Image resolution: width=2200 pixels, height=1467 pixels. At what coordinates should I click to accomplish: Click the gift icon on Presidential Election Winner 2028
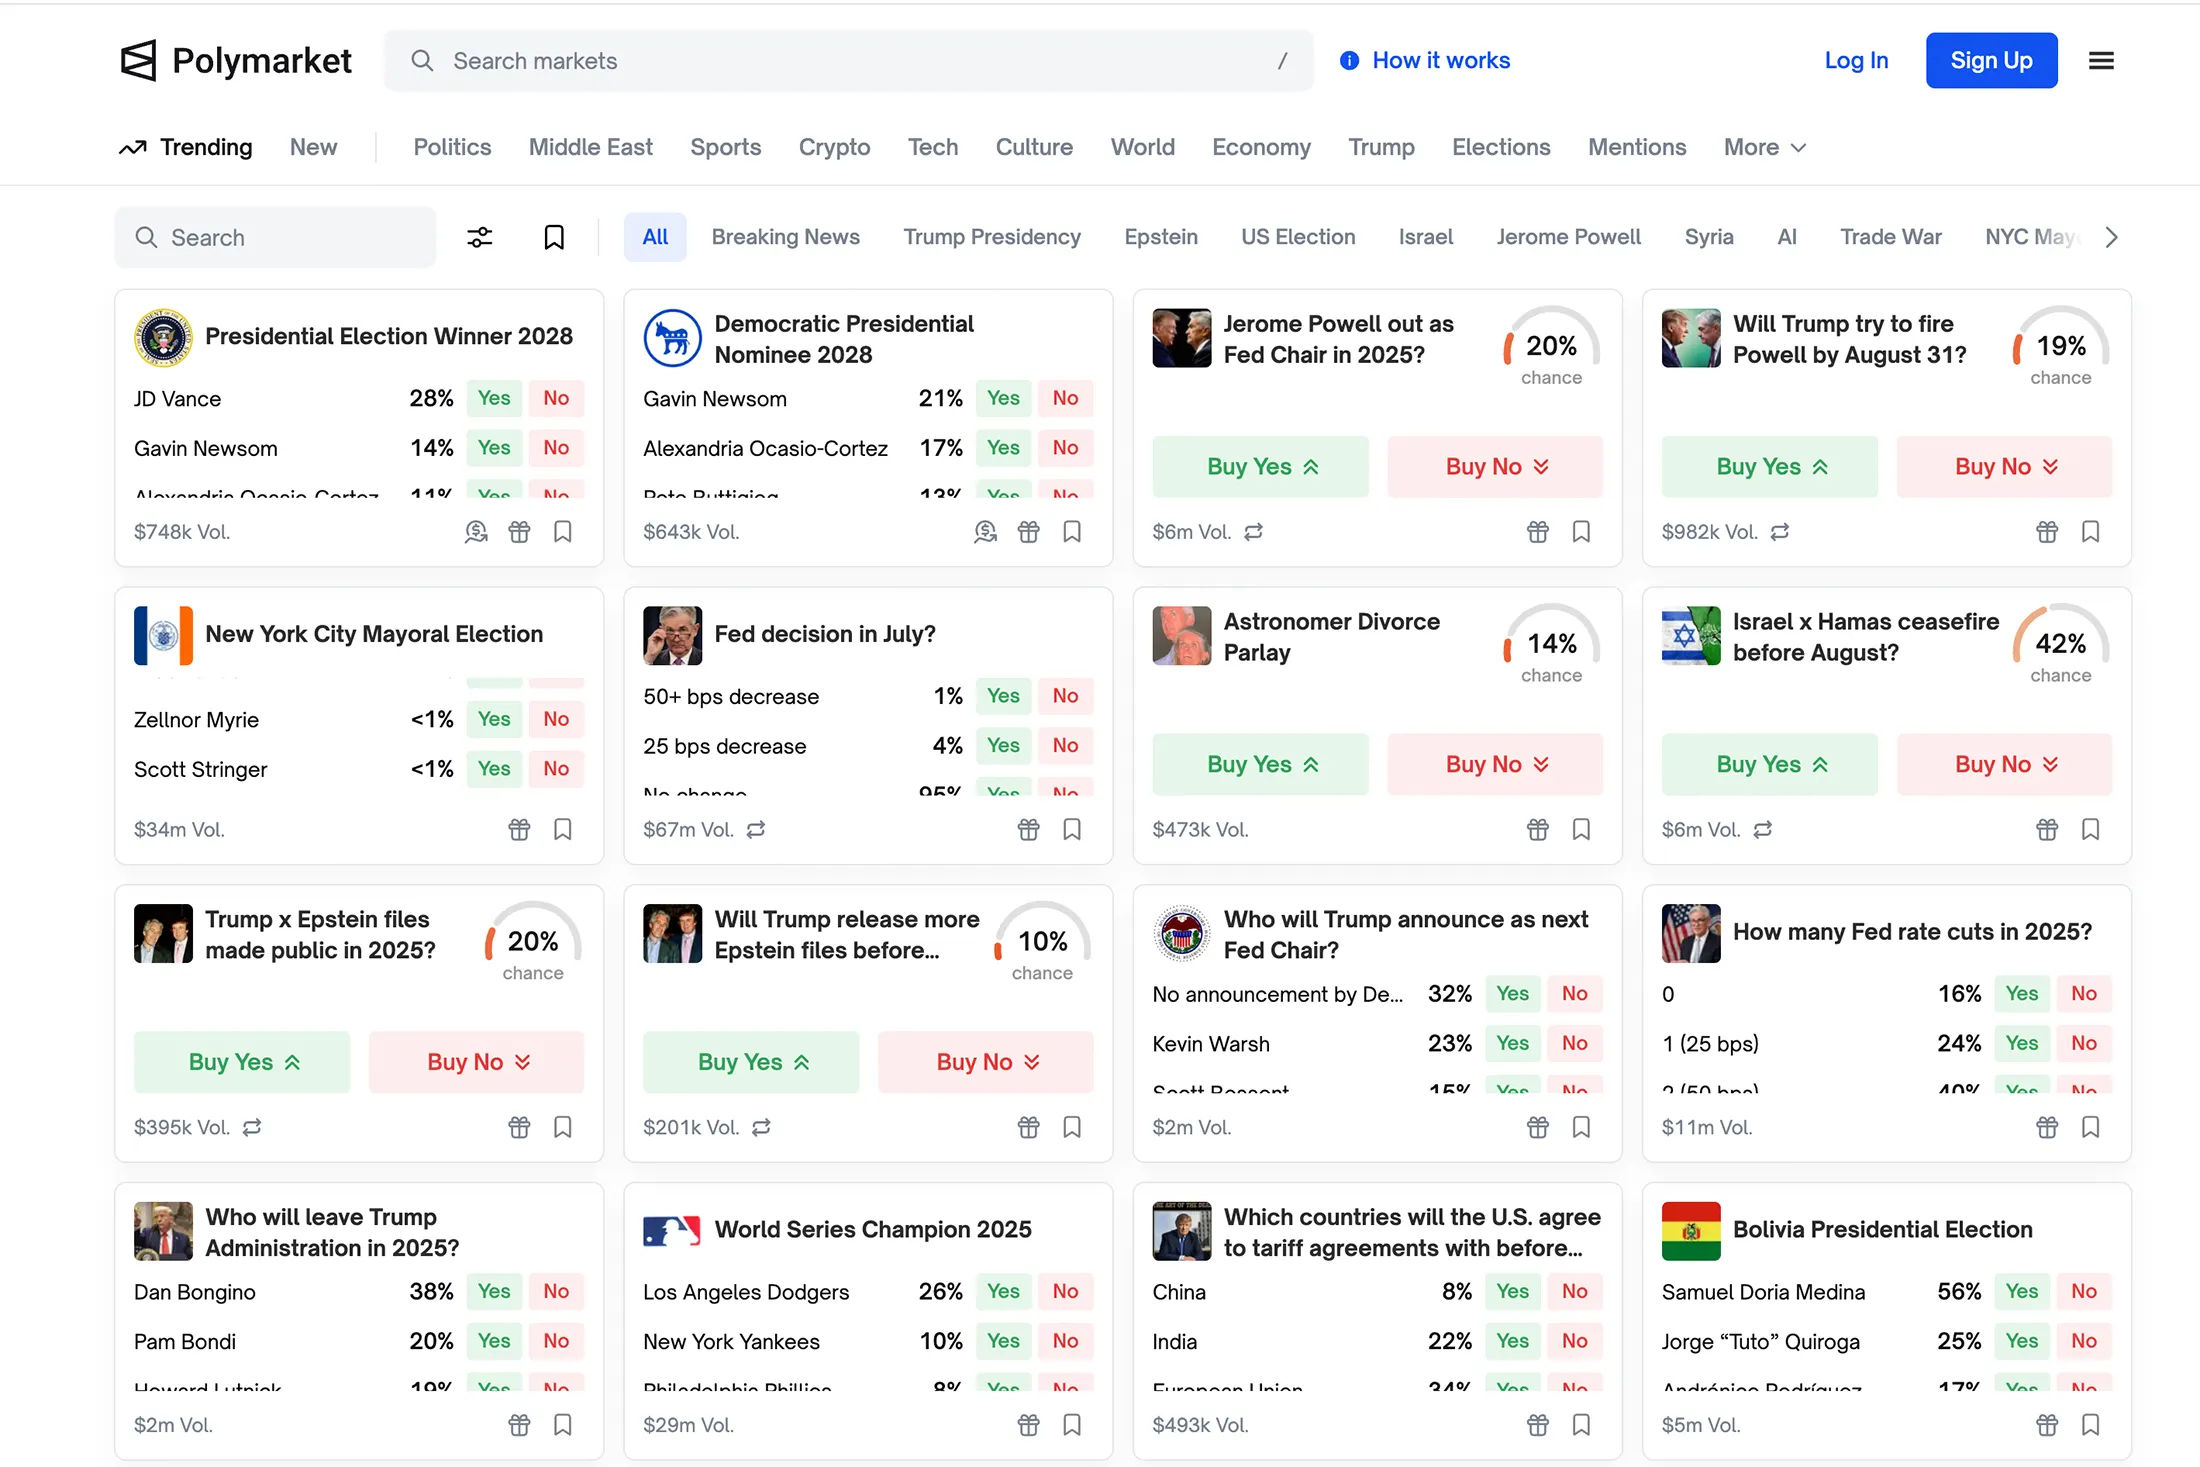pos(519,532)
